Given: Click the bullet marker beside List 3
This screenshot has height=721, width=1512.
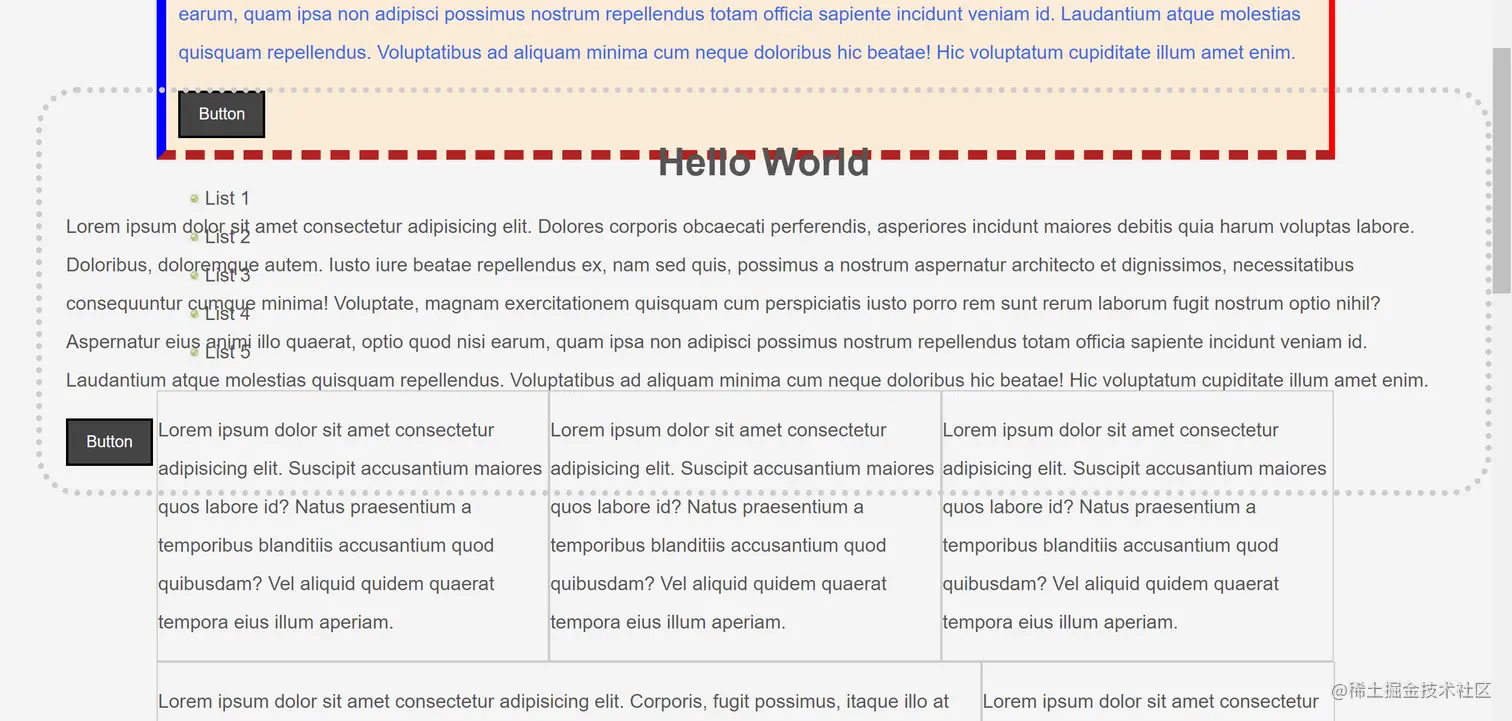Looking at the screenshot, I should (194, 275).
